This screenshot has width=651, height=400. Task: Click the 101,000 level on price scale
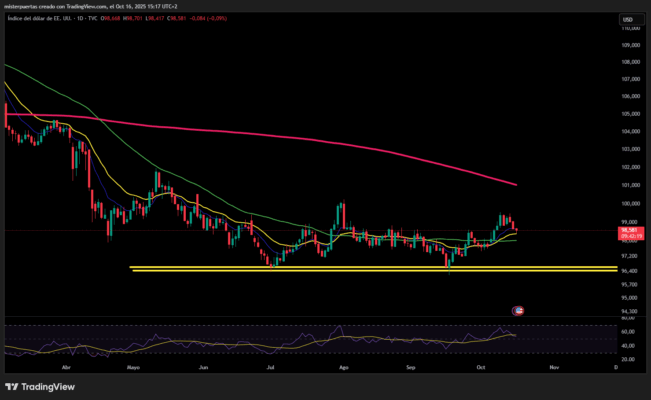(630, 185)
